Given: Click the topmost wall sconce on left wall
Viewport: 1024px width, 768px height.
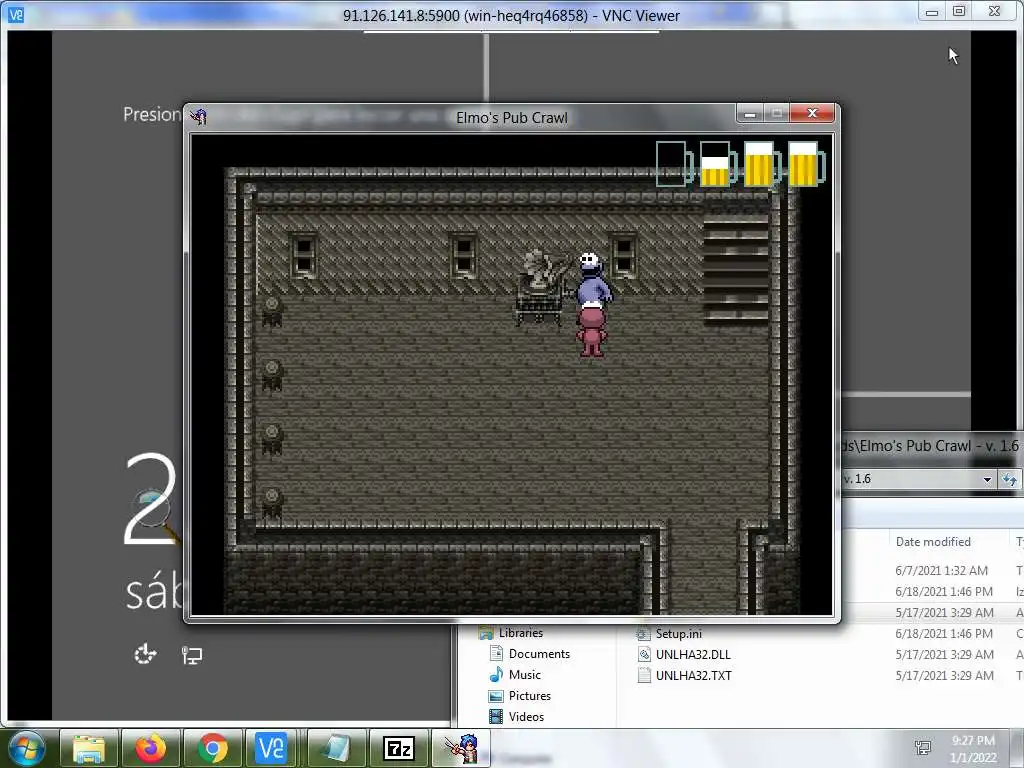Looking at the screenshot, I should pyautogui.click(x=271, y=311).
